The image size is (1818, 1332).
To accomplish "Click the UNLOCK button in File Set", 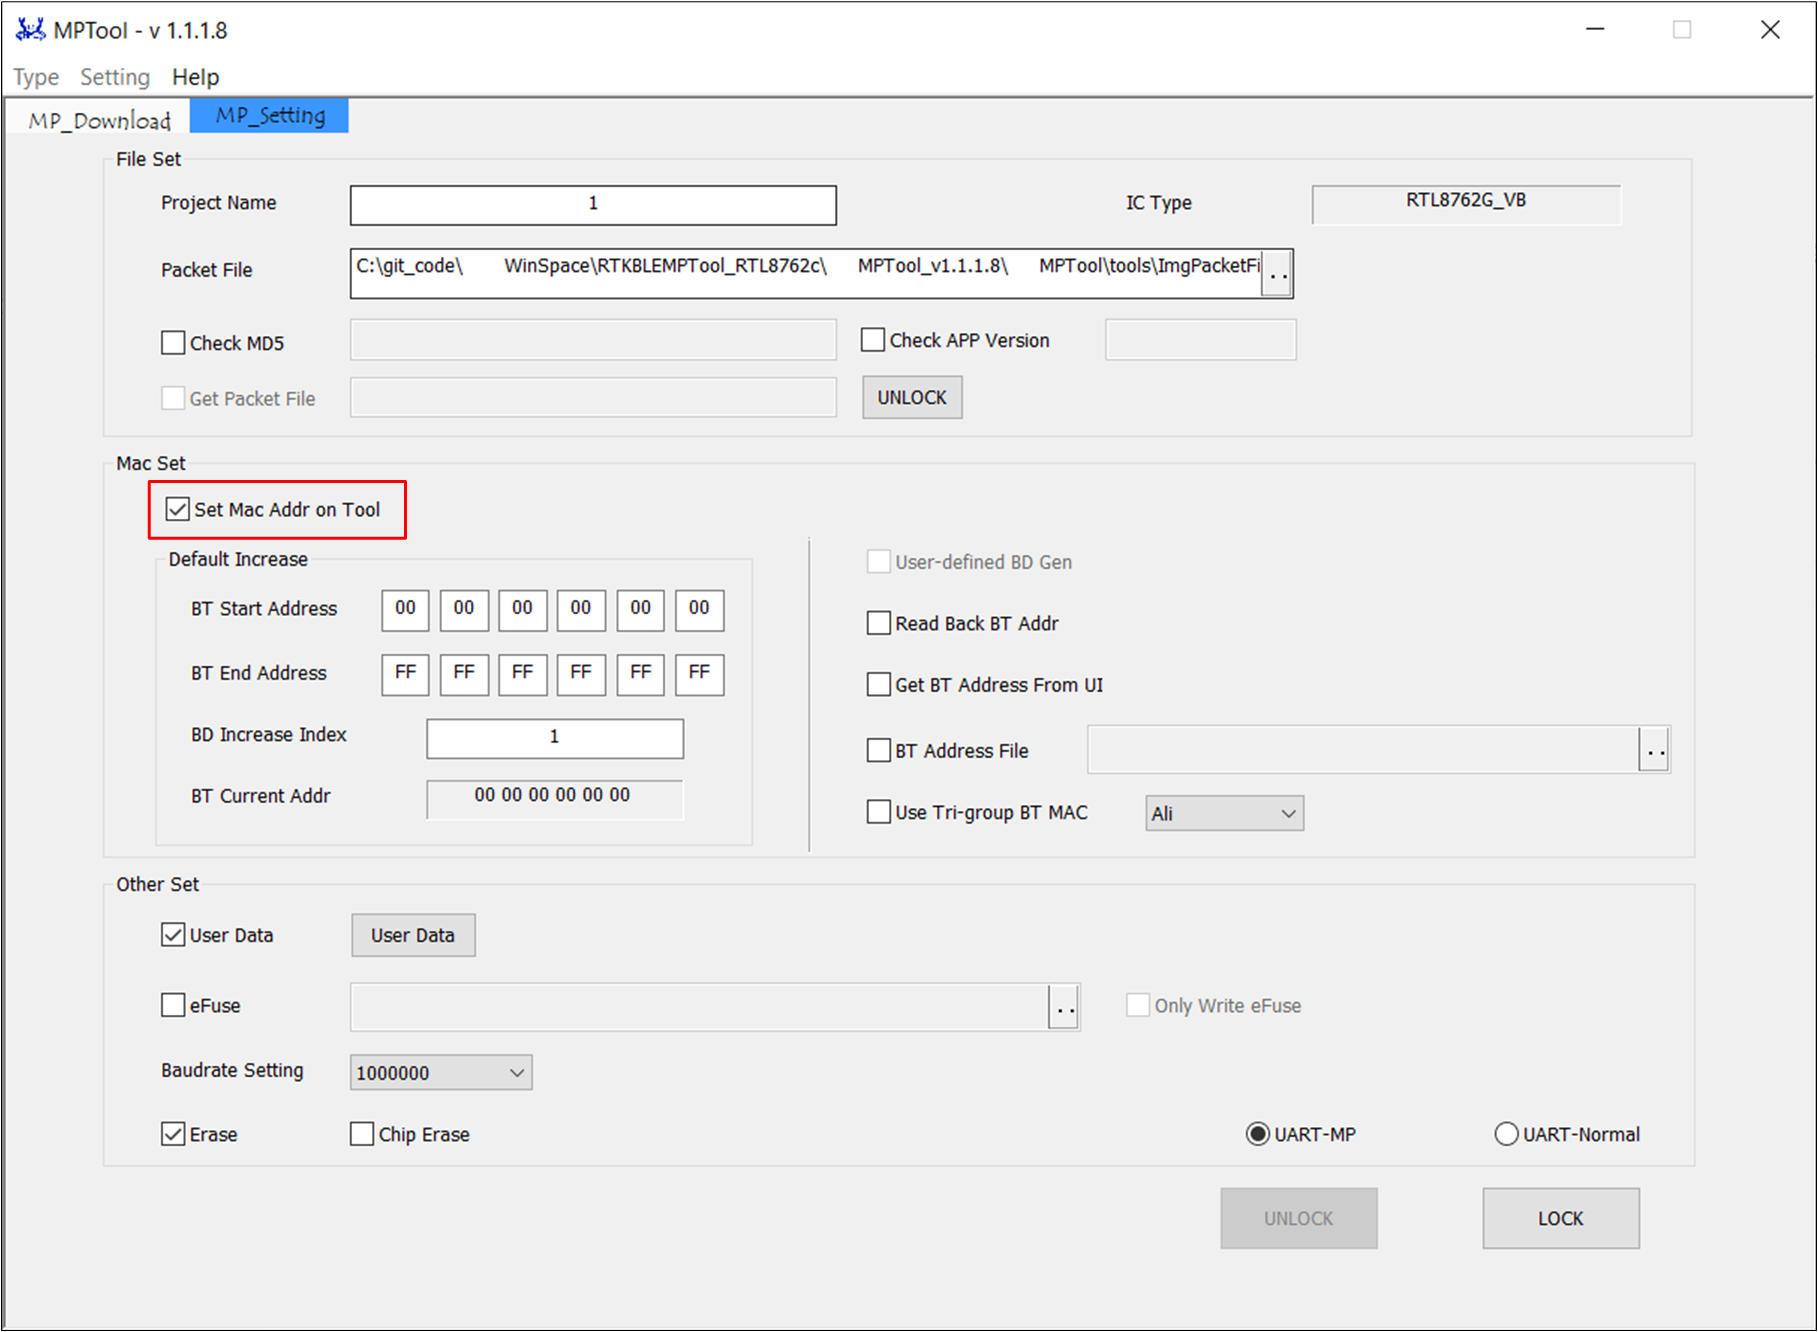I will click(x=912, y=398).
